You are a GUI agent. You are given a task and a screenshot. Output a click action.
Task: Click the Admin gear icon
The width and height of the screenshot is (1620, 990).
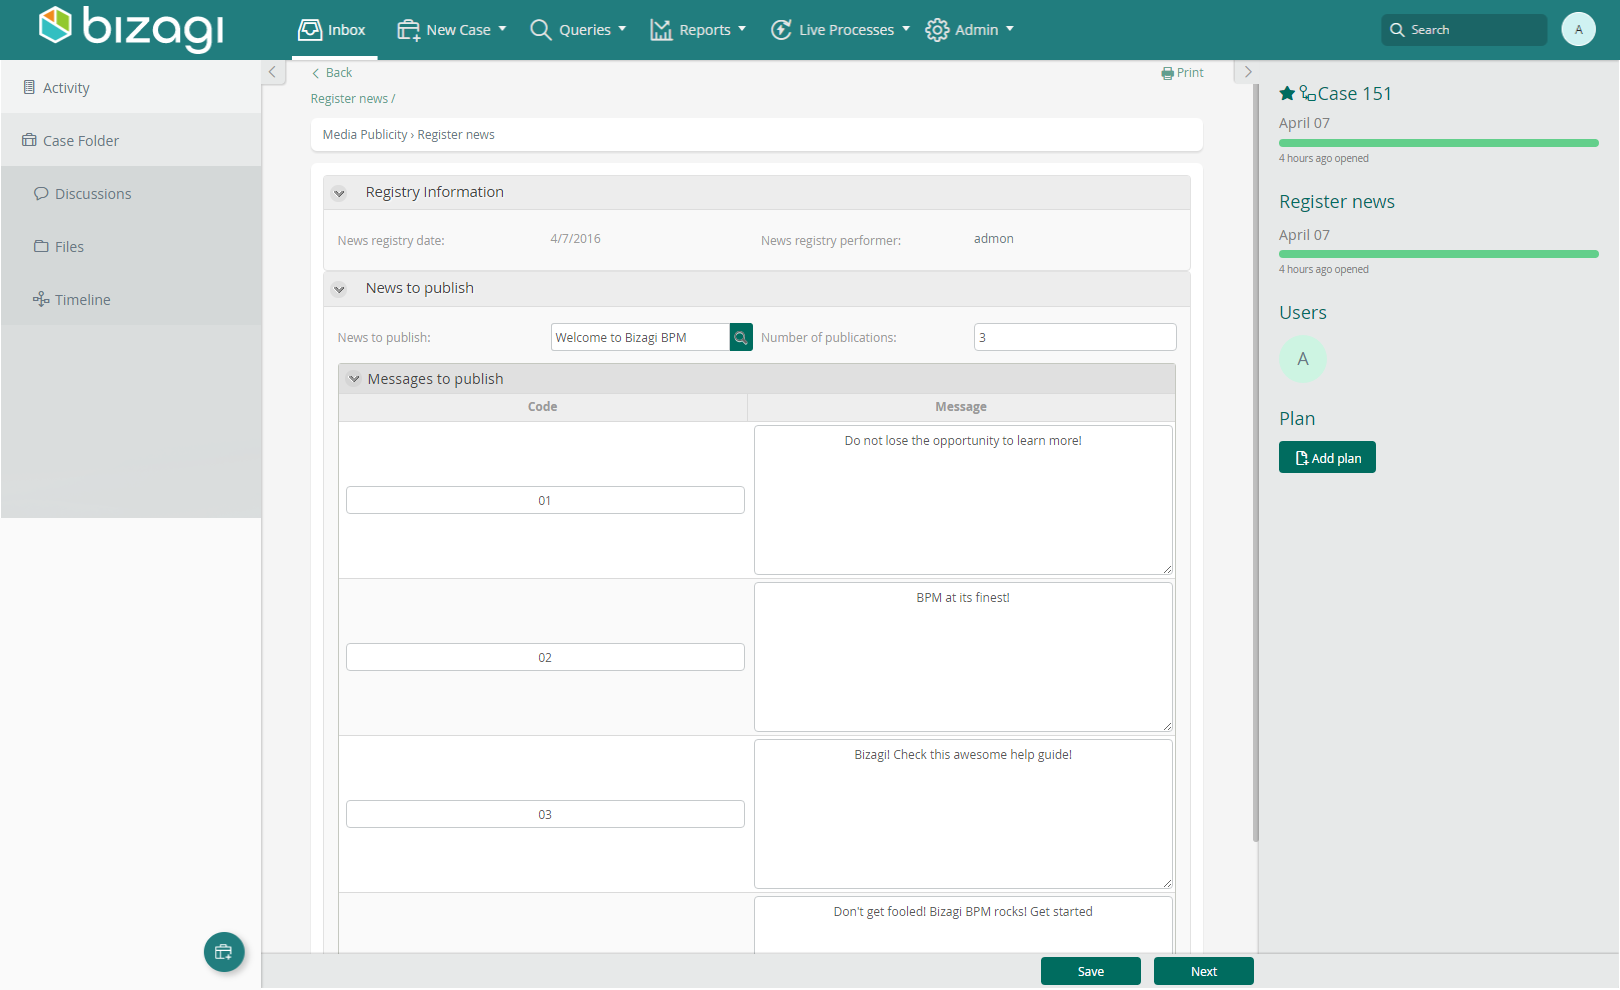pyautogui.click(x=937, y=30)
